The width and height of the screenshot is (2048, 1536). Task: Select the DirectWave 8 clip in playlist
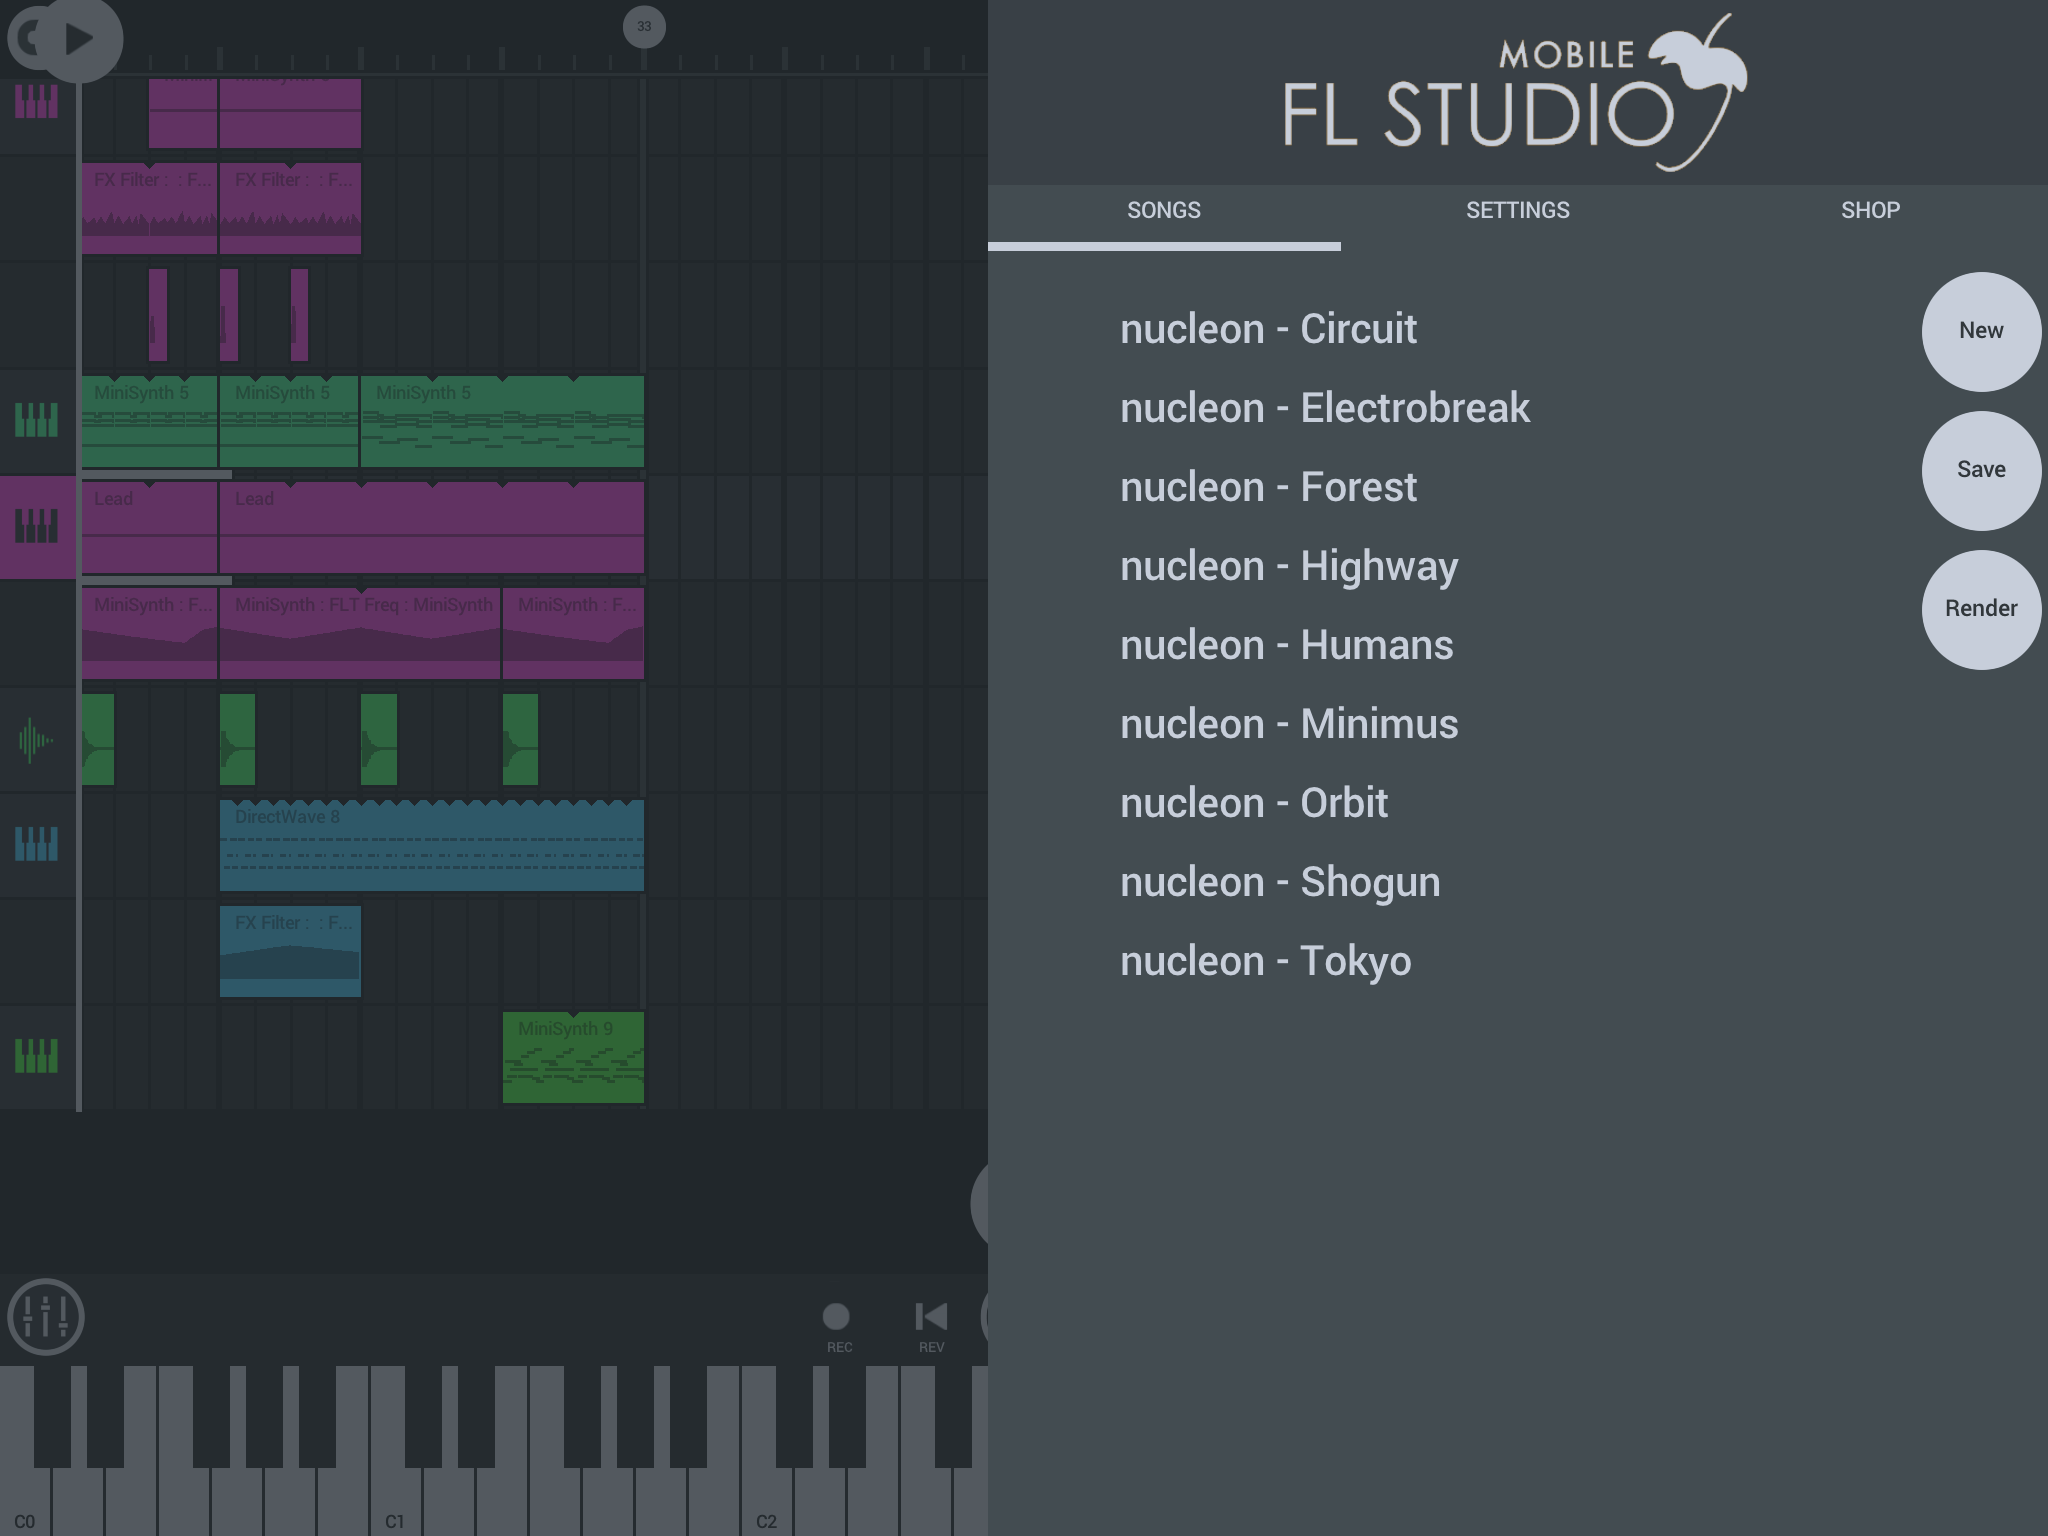click(x=431, y=846)
